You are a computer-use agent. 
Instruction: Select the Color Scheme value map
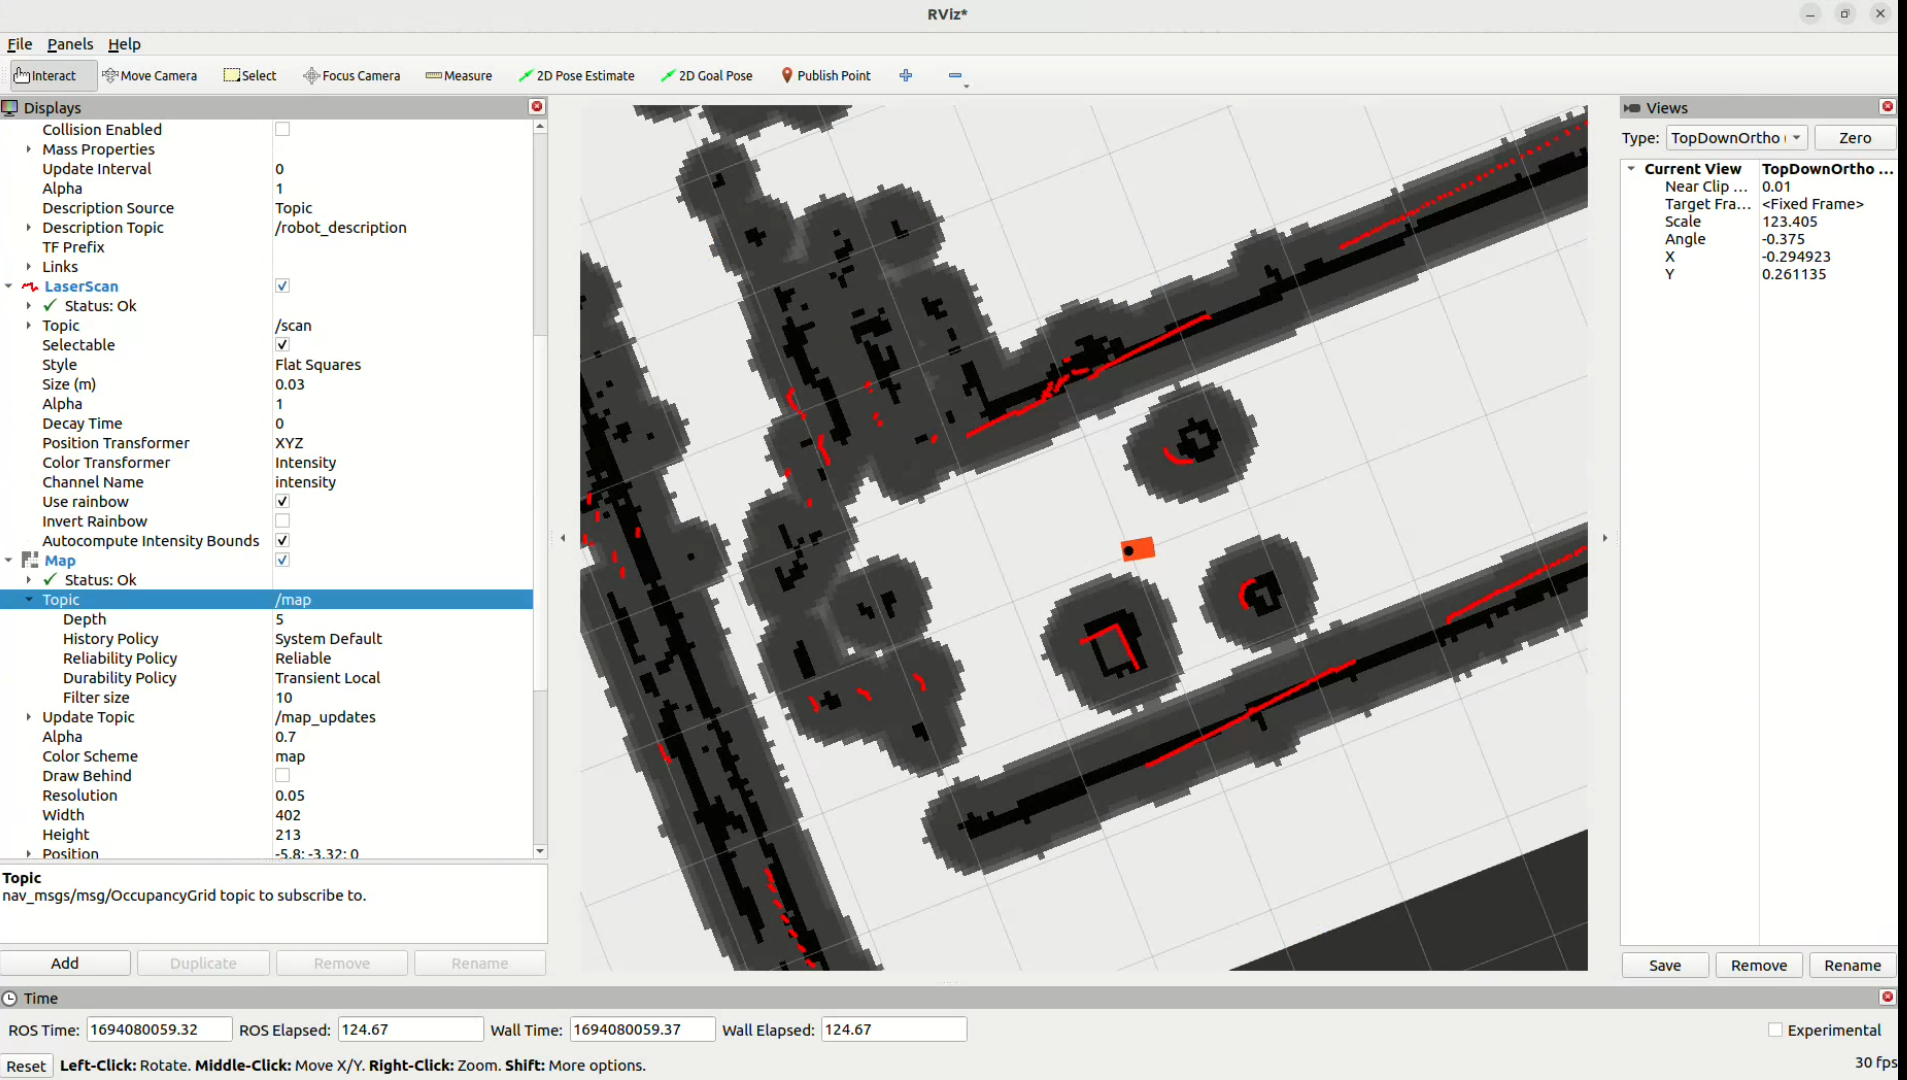click(x=290, y=756)
